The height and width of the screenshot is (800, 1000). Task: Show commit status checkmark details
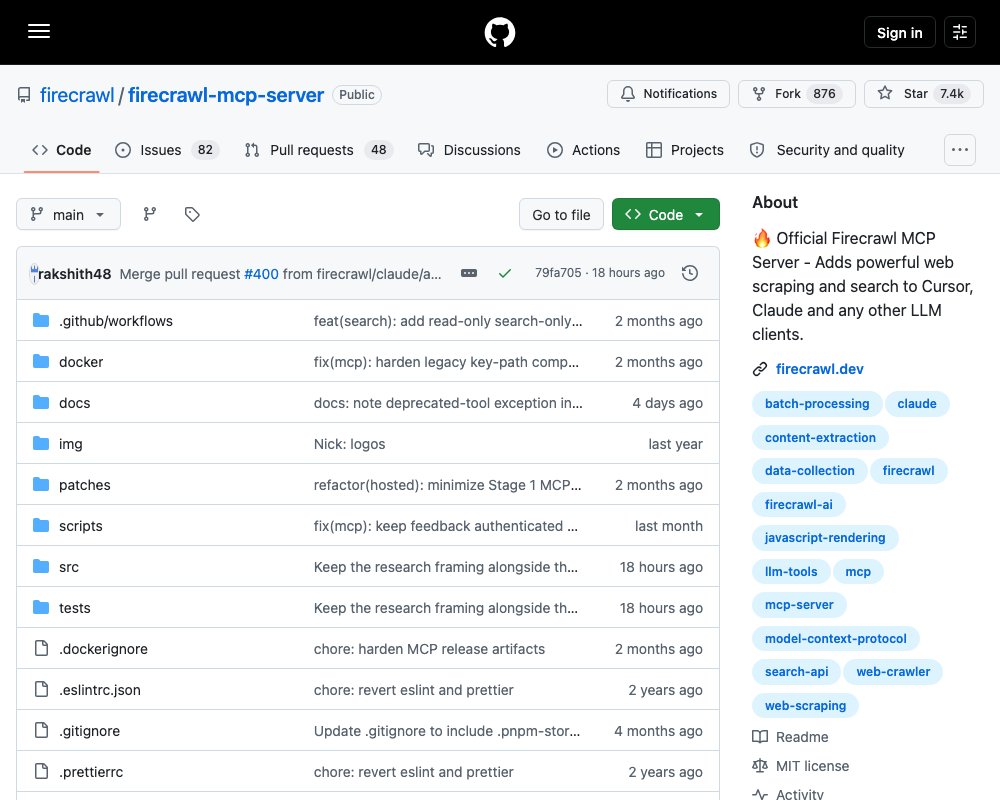(x=504, y=273)
